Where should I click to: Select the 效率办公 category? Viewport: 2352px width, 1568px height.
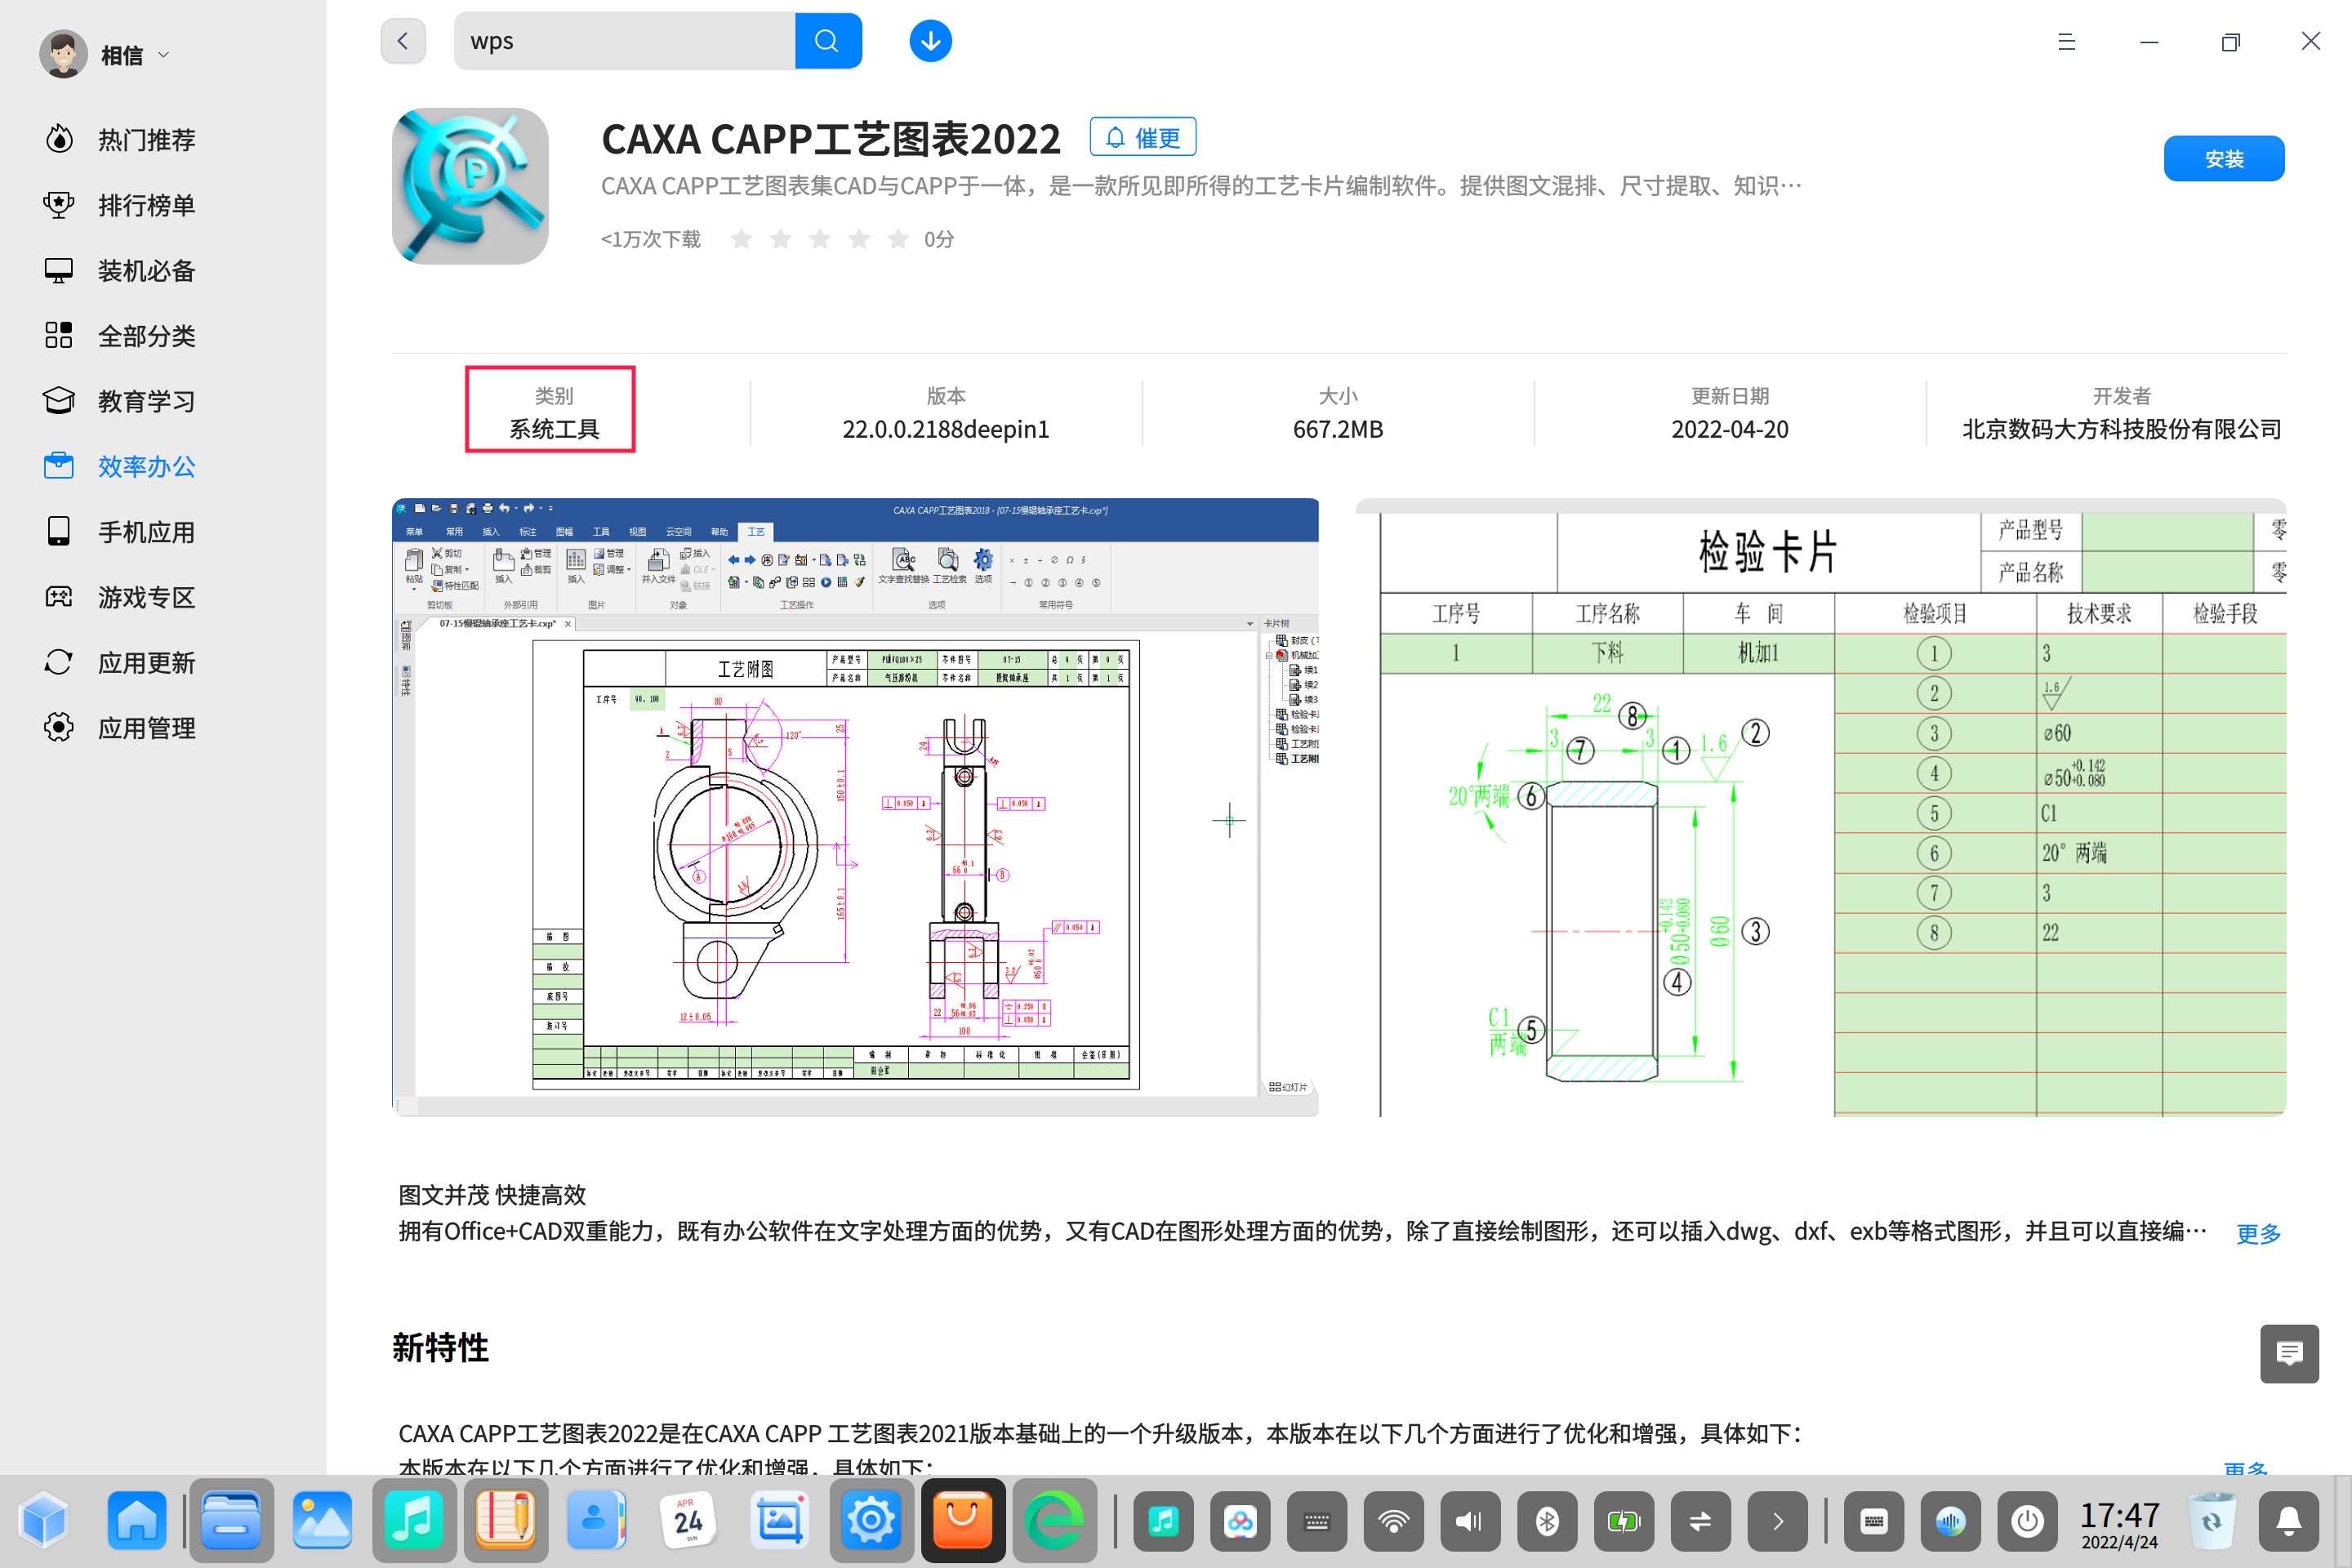(x=146, y=466)
